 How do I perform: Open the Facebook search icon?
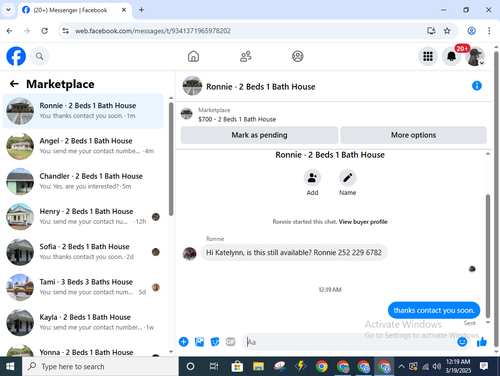(40, 56)
